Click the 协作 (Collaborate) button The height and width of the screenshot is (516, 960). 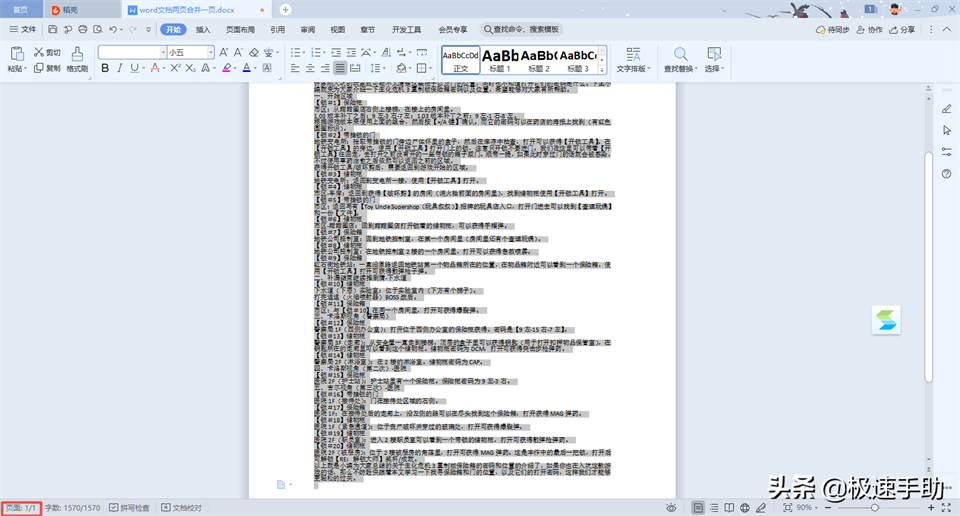pos(870,30)
